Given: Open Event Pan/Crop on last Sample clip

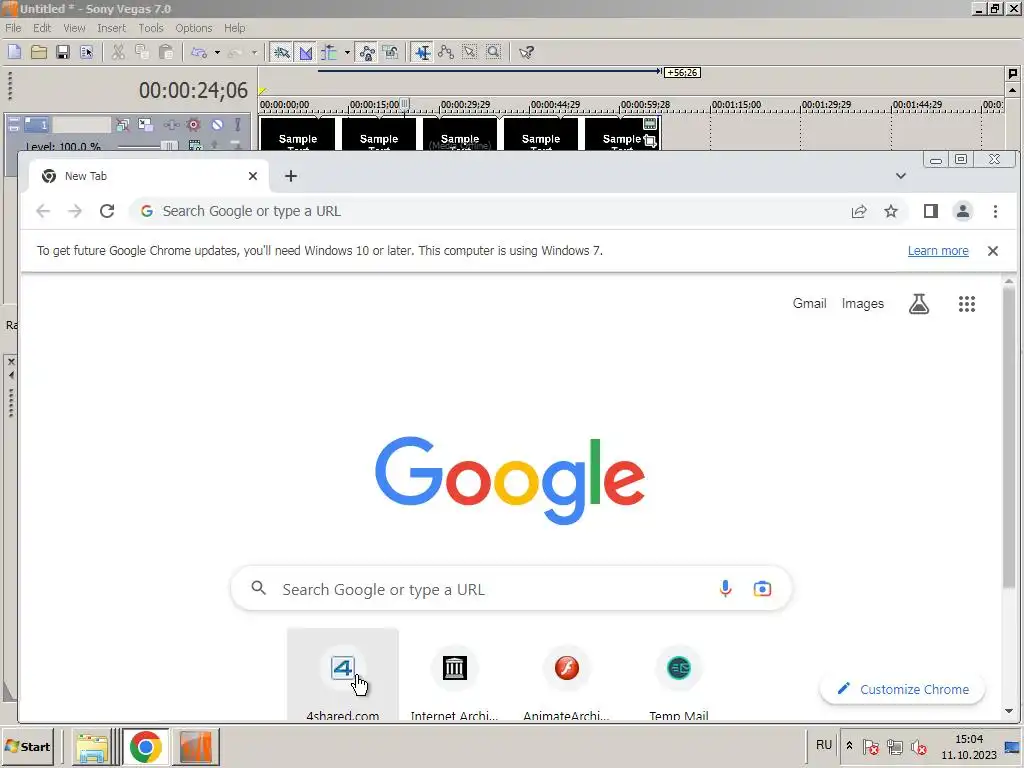Looking at the screenshot, I should click(x=650, y=140).
